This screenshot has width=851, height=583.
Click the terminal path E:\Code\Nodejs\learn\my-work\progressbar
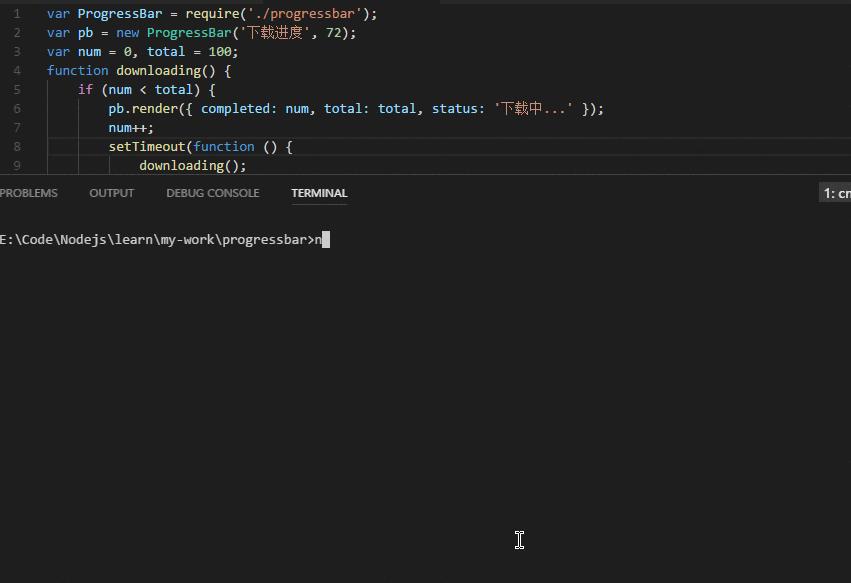(154, 240)
